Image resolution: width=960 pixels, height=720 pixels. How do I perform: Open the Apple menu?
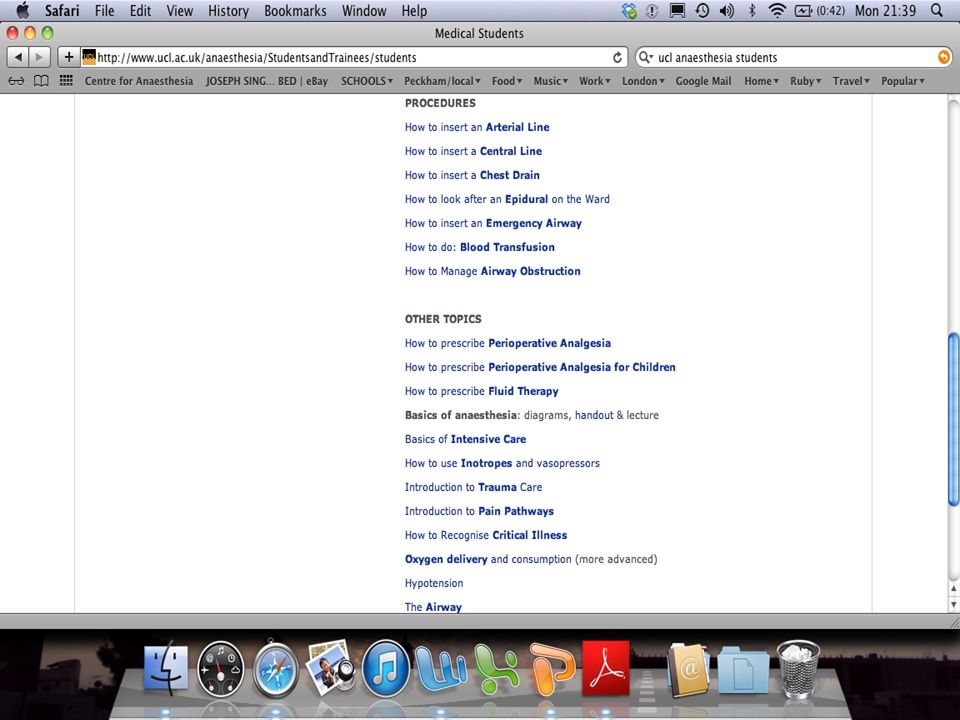point(22,10)
